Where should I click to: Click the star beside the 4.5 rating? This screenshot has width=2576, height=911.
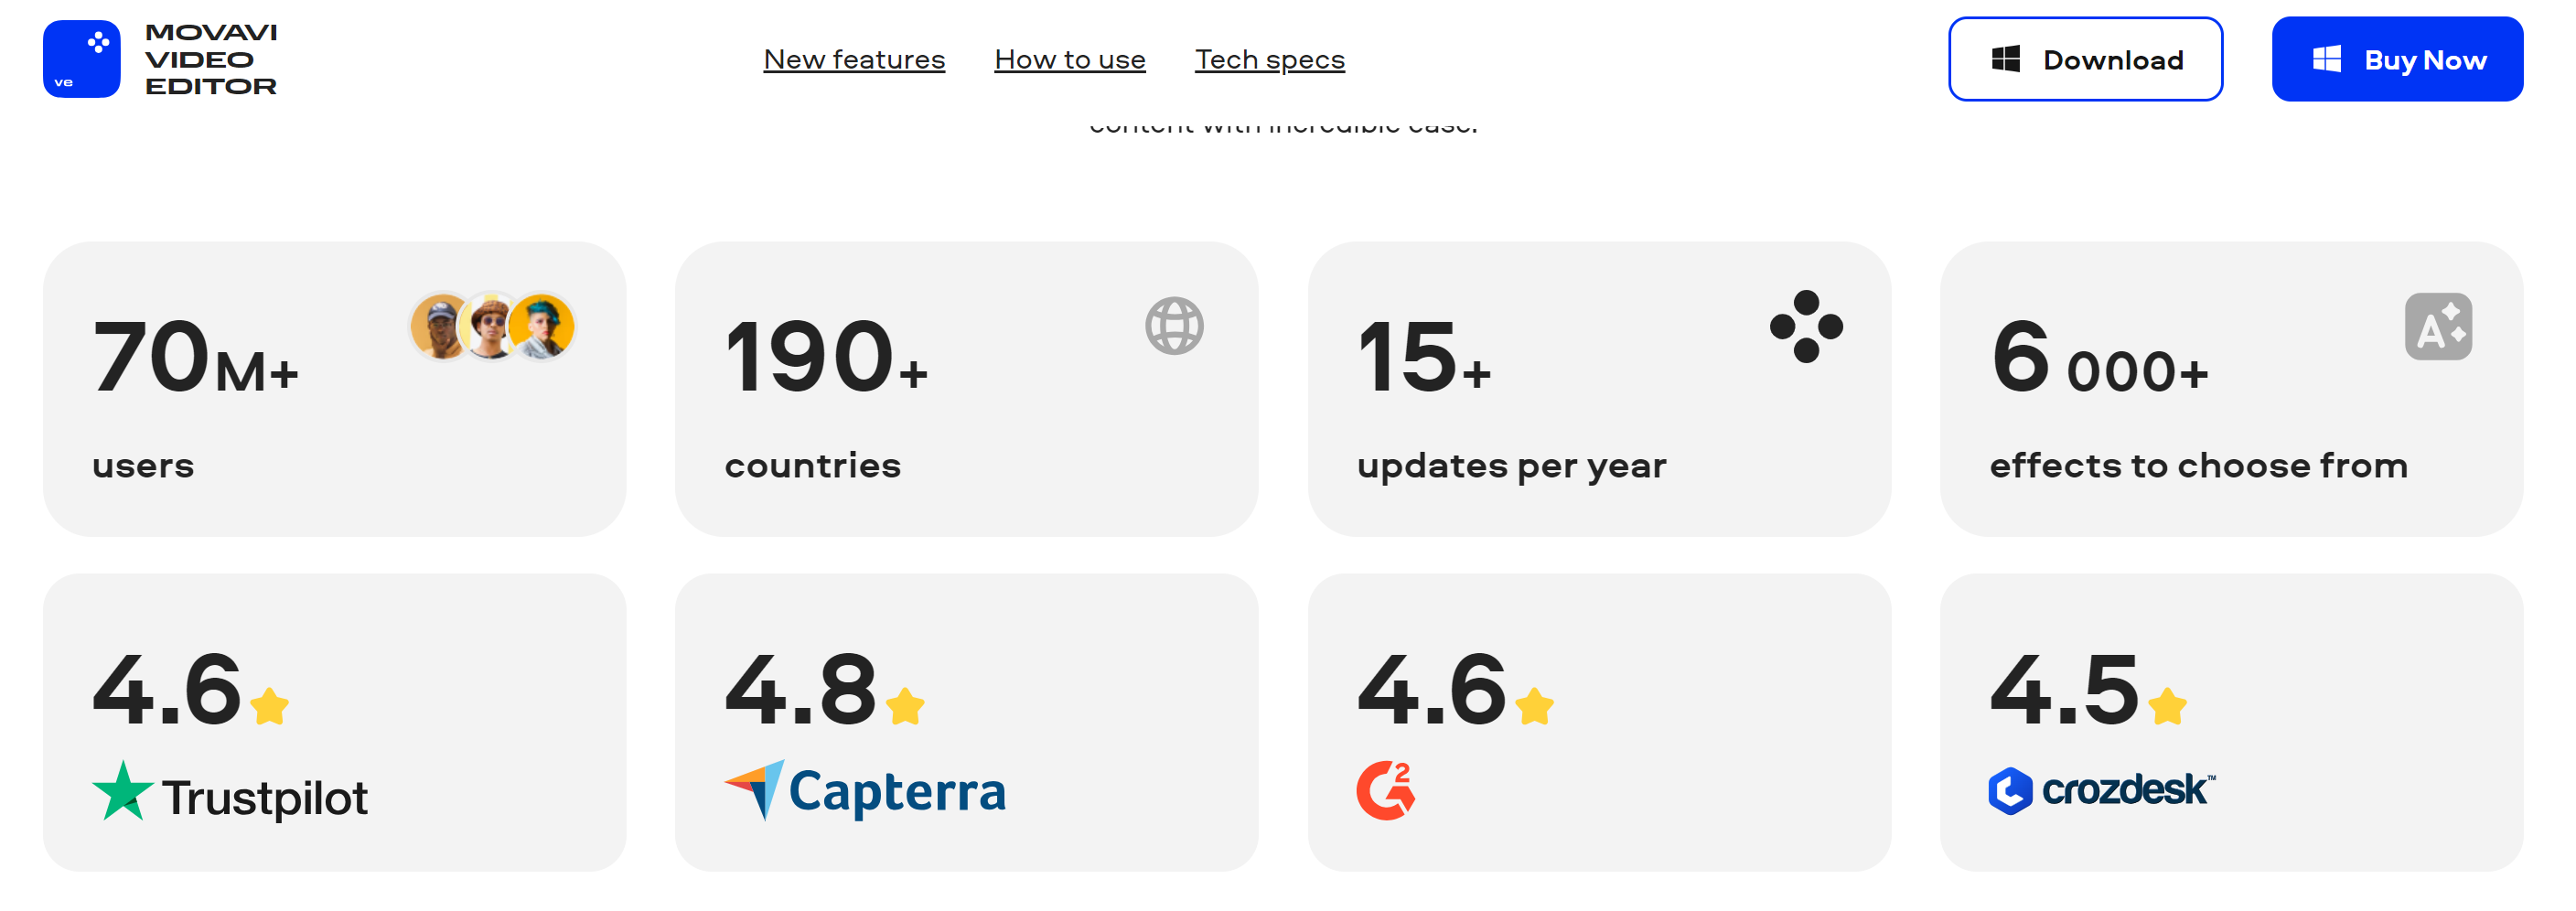coord(2167,706)
